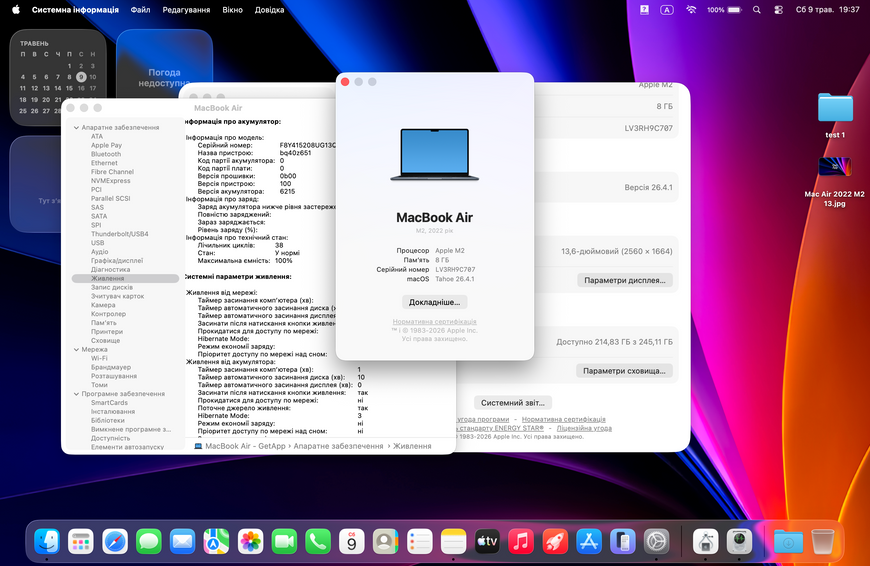This screenshot has width=870, height=566.
Task: Open Spotlight search in menu bar
Action: click(757, 9)
